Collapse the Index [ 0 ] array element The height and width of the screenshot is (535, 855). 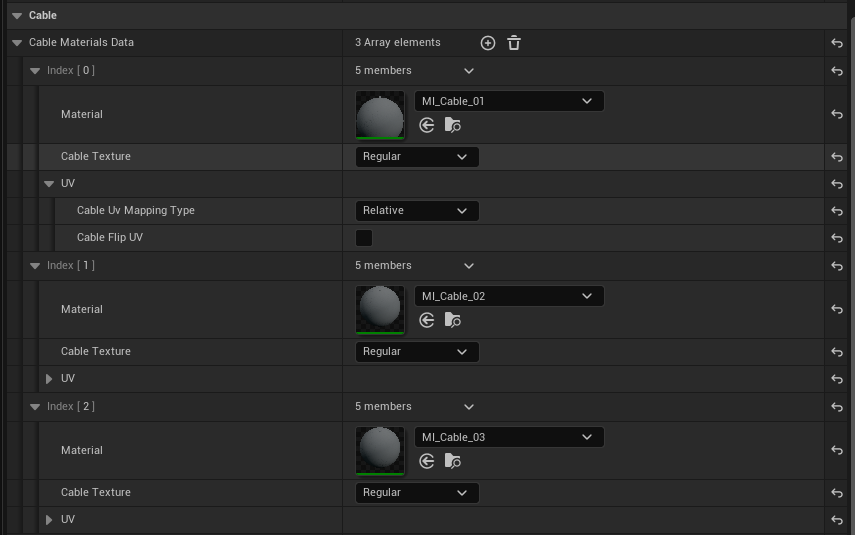(x=35, y=71)
